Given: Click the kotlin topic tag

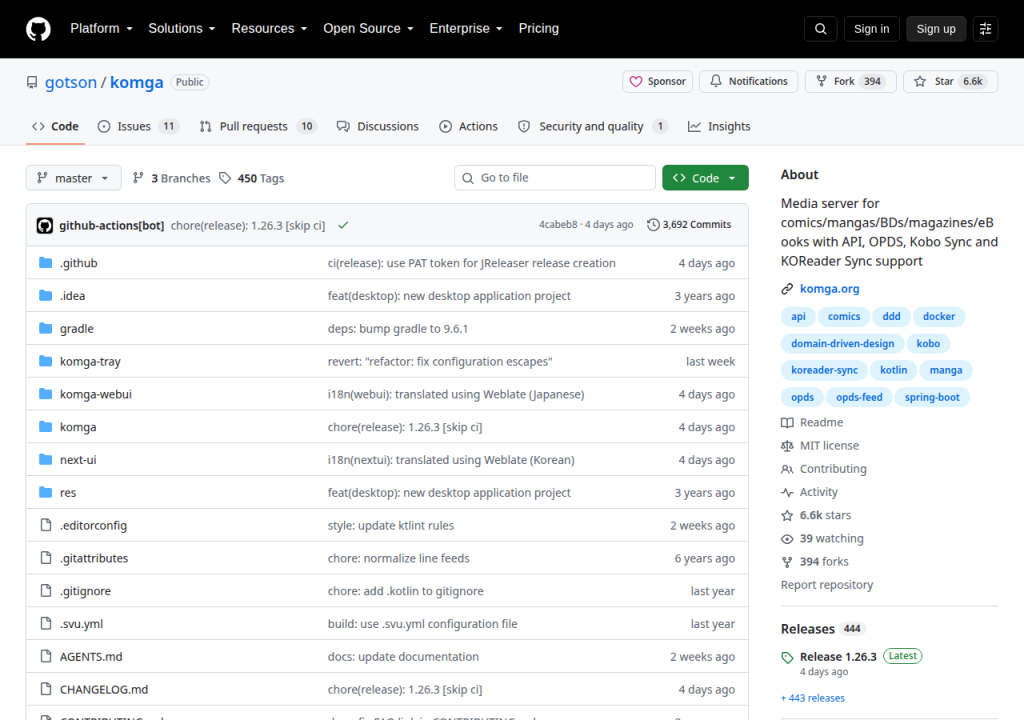Looking at the screenshot, I should (893, 370).
